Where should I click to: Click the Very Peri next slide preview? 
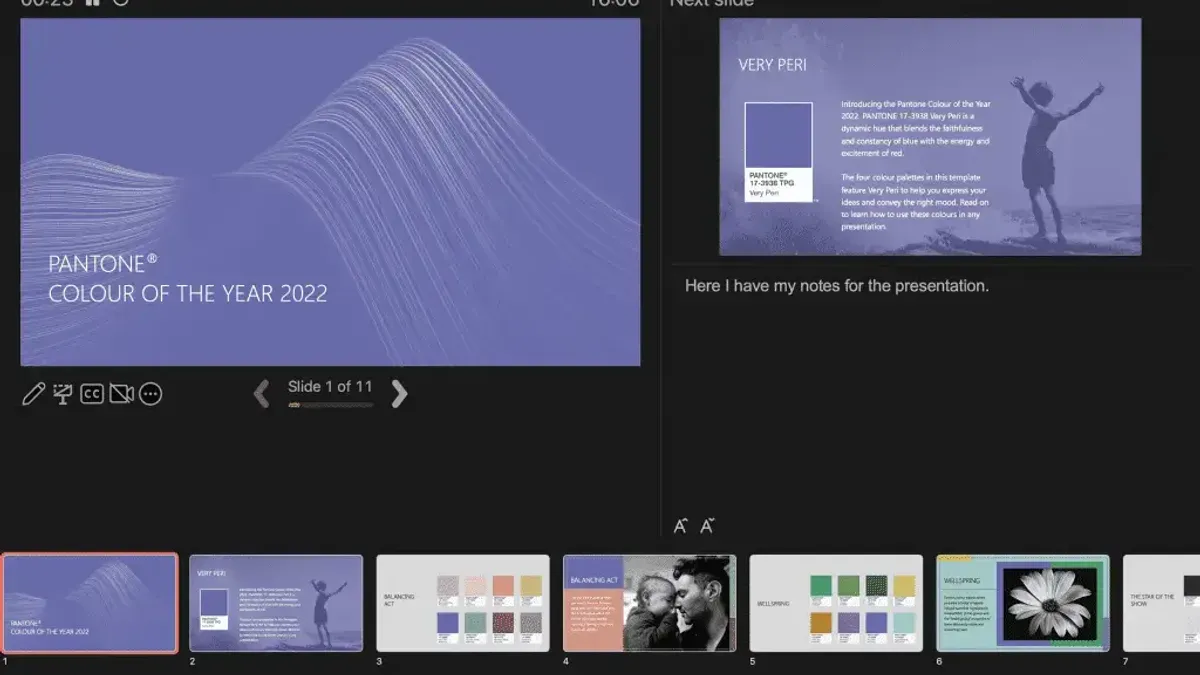point(930,137)
